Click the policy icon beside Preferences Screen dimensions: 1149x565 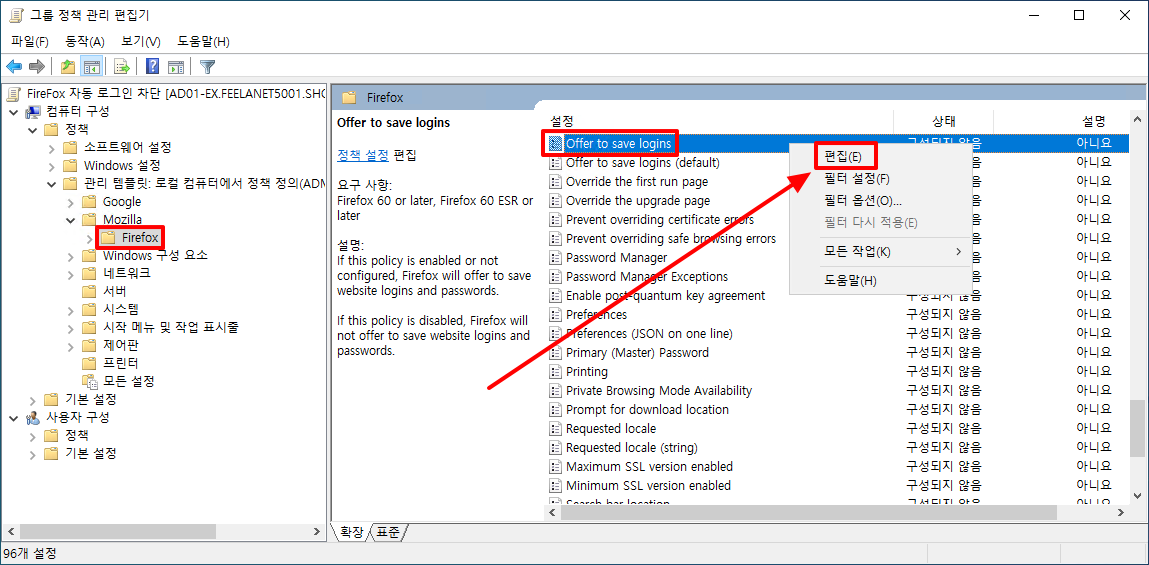[555, 315]
